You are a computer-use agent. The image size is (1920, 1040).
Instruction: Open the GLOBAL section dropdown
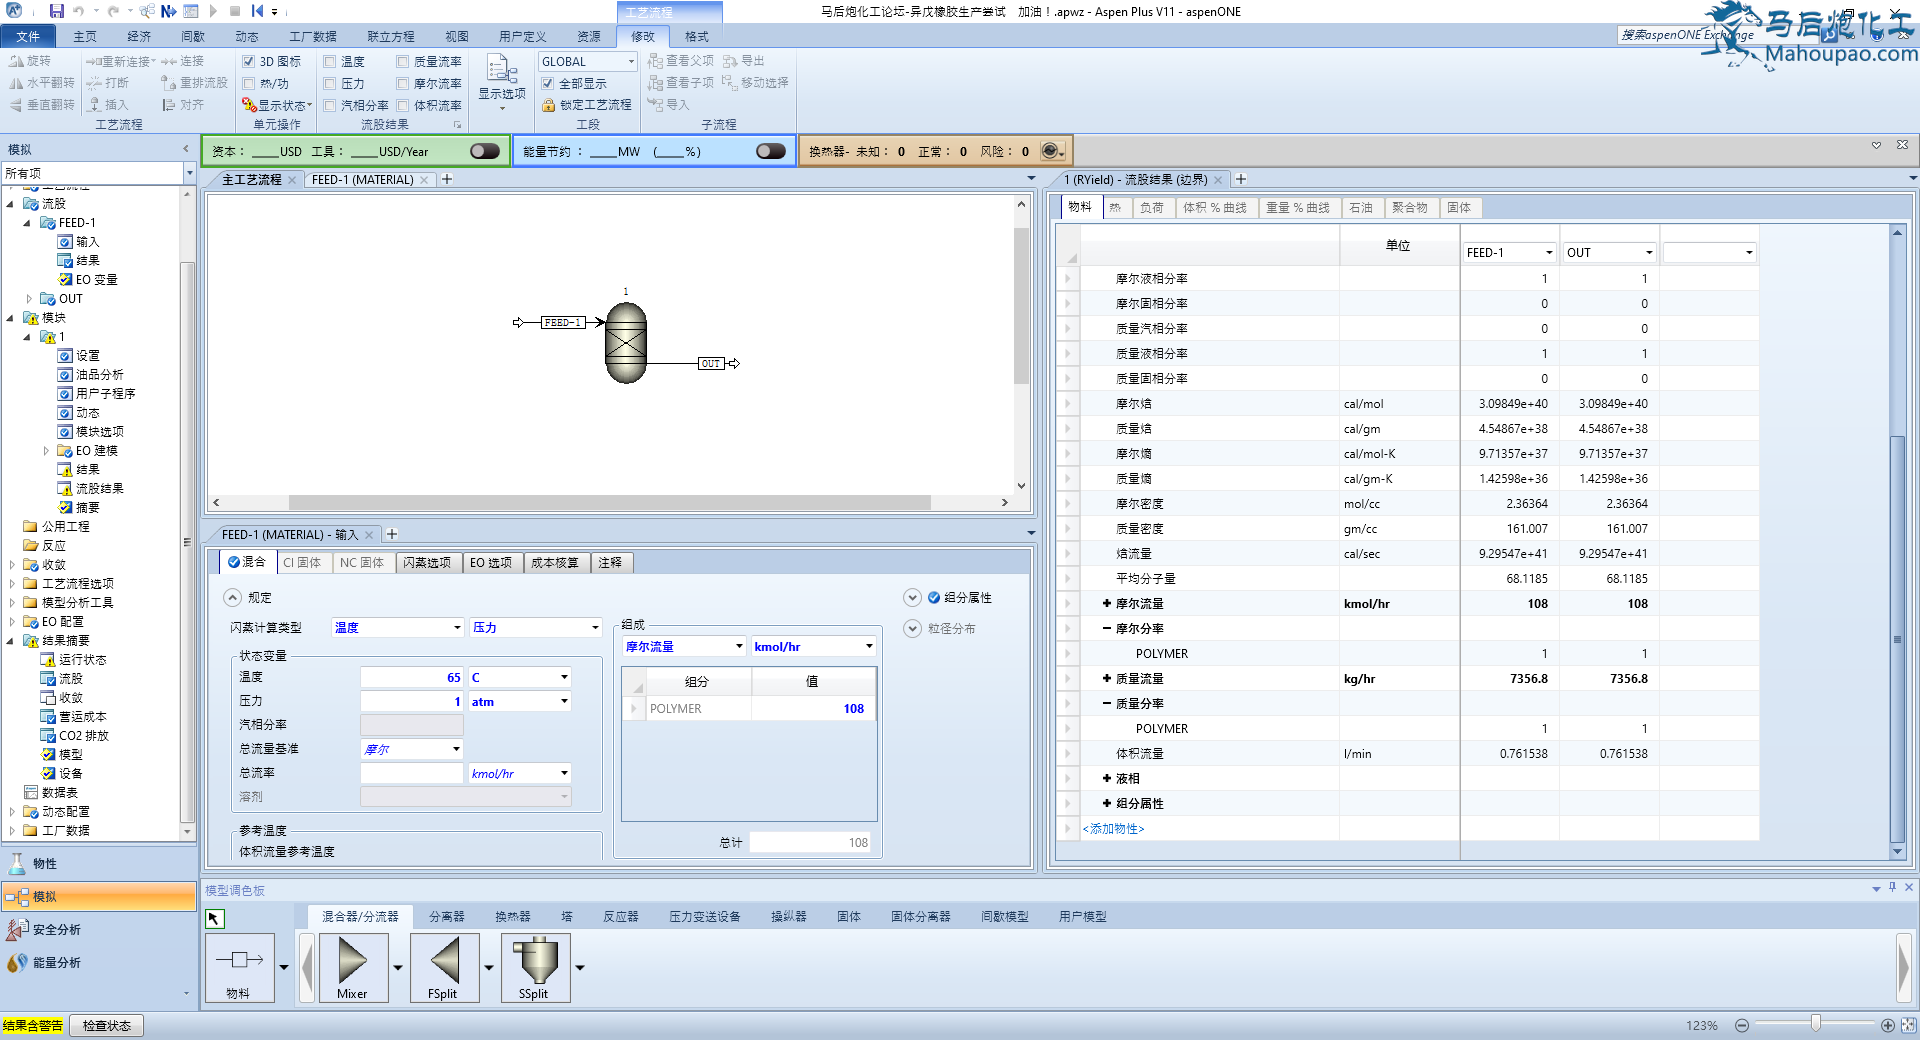(x=631, y=62)
